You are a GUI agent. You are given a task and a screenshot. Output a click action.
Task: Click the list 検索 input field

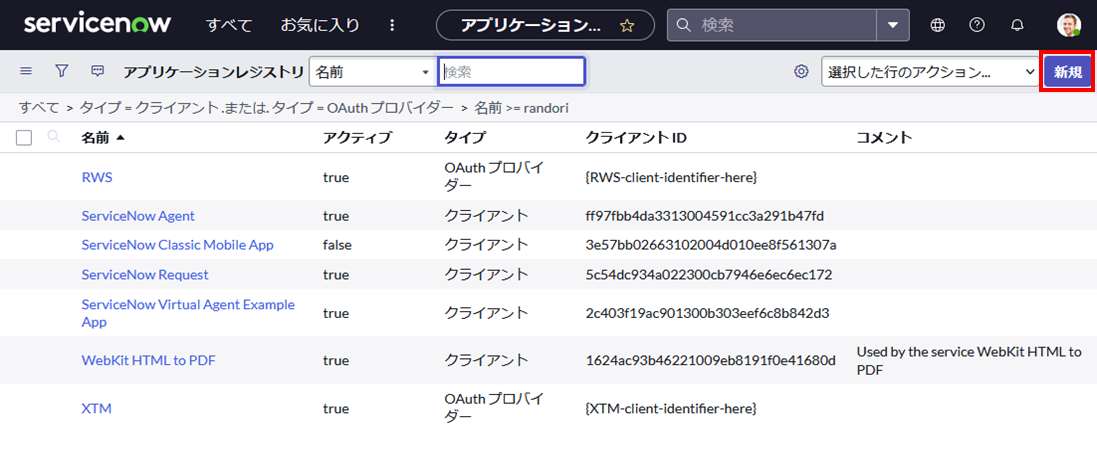pos(511,71)
